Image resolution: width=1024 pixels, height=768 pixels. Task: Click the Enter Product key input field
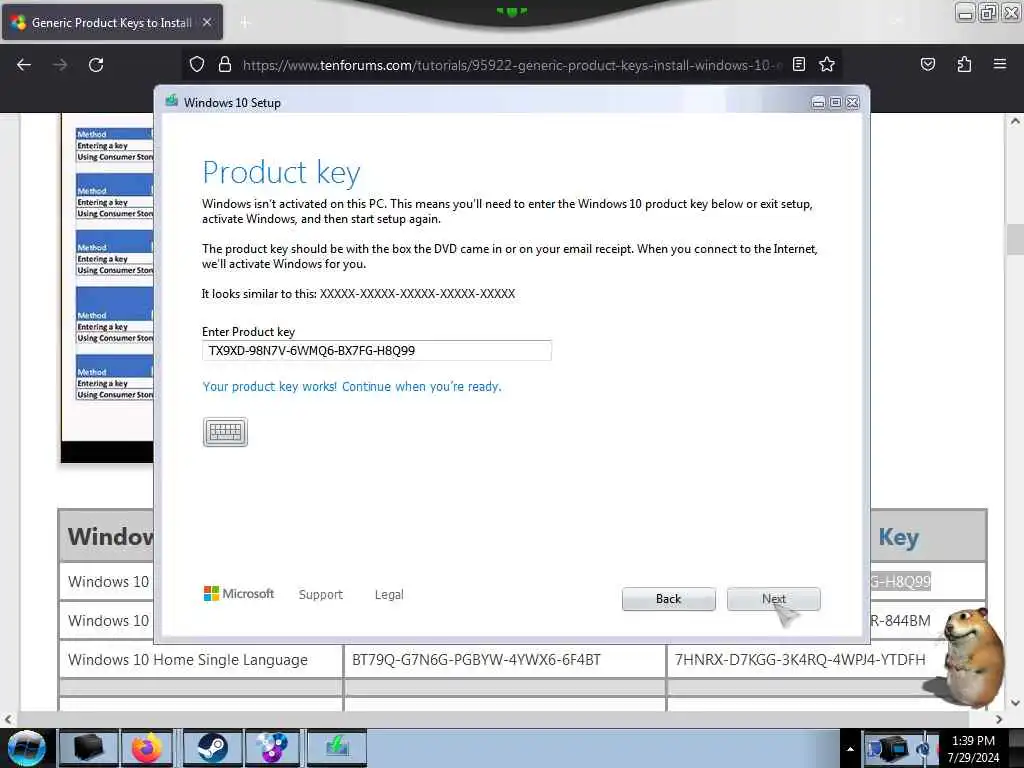(x=377, y=351)
